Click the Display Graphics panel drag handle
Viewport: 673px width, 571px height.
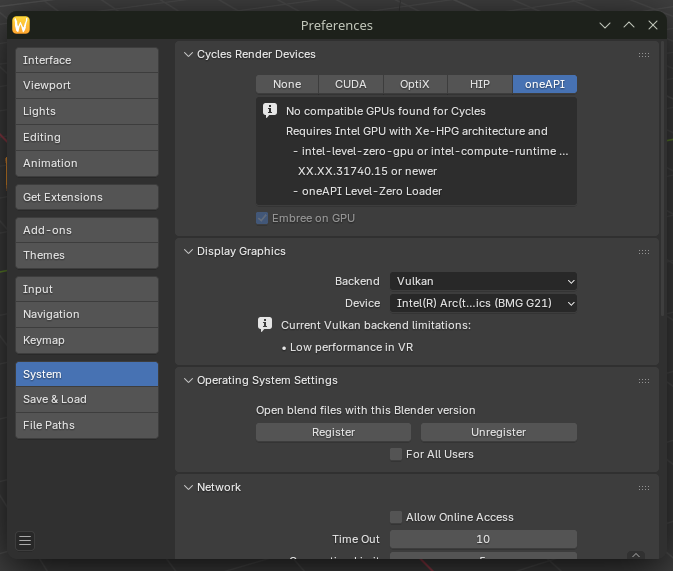644,252
